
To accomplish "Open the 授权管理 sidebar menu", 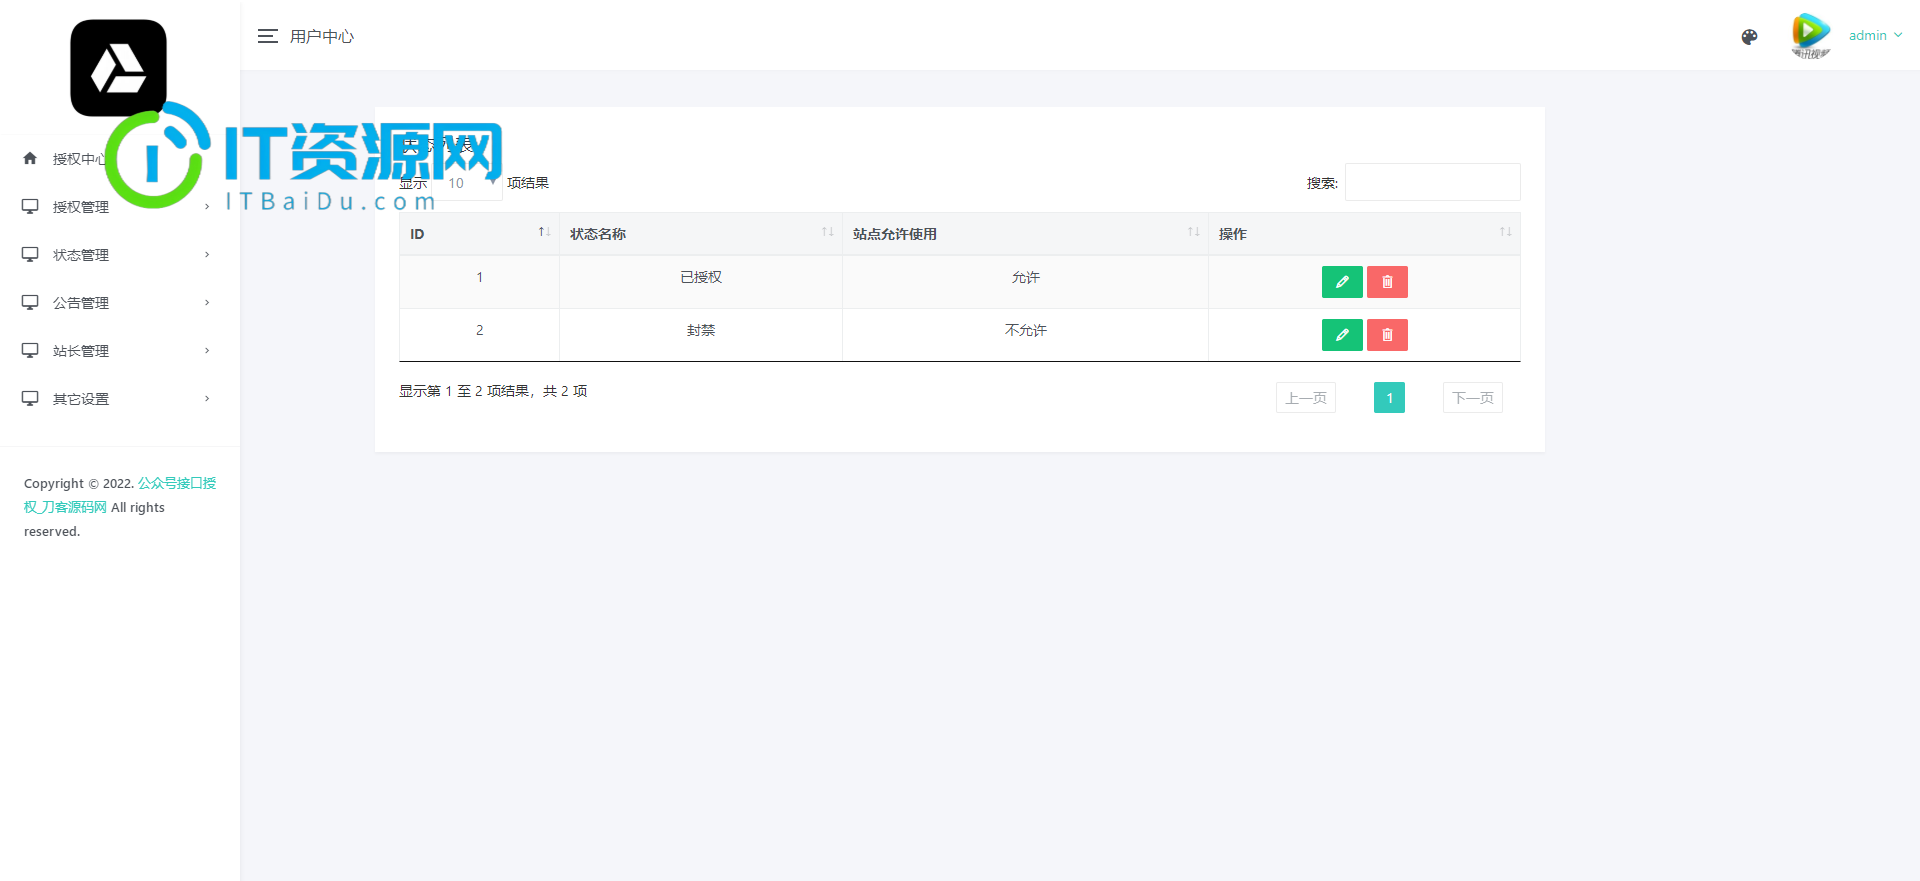I will click(x=119, y=207).
